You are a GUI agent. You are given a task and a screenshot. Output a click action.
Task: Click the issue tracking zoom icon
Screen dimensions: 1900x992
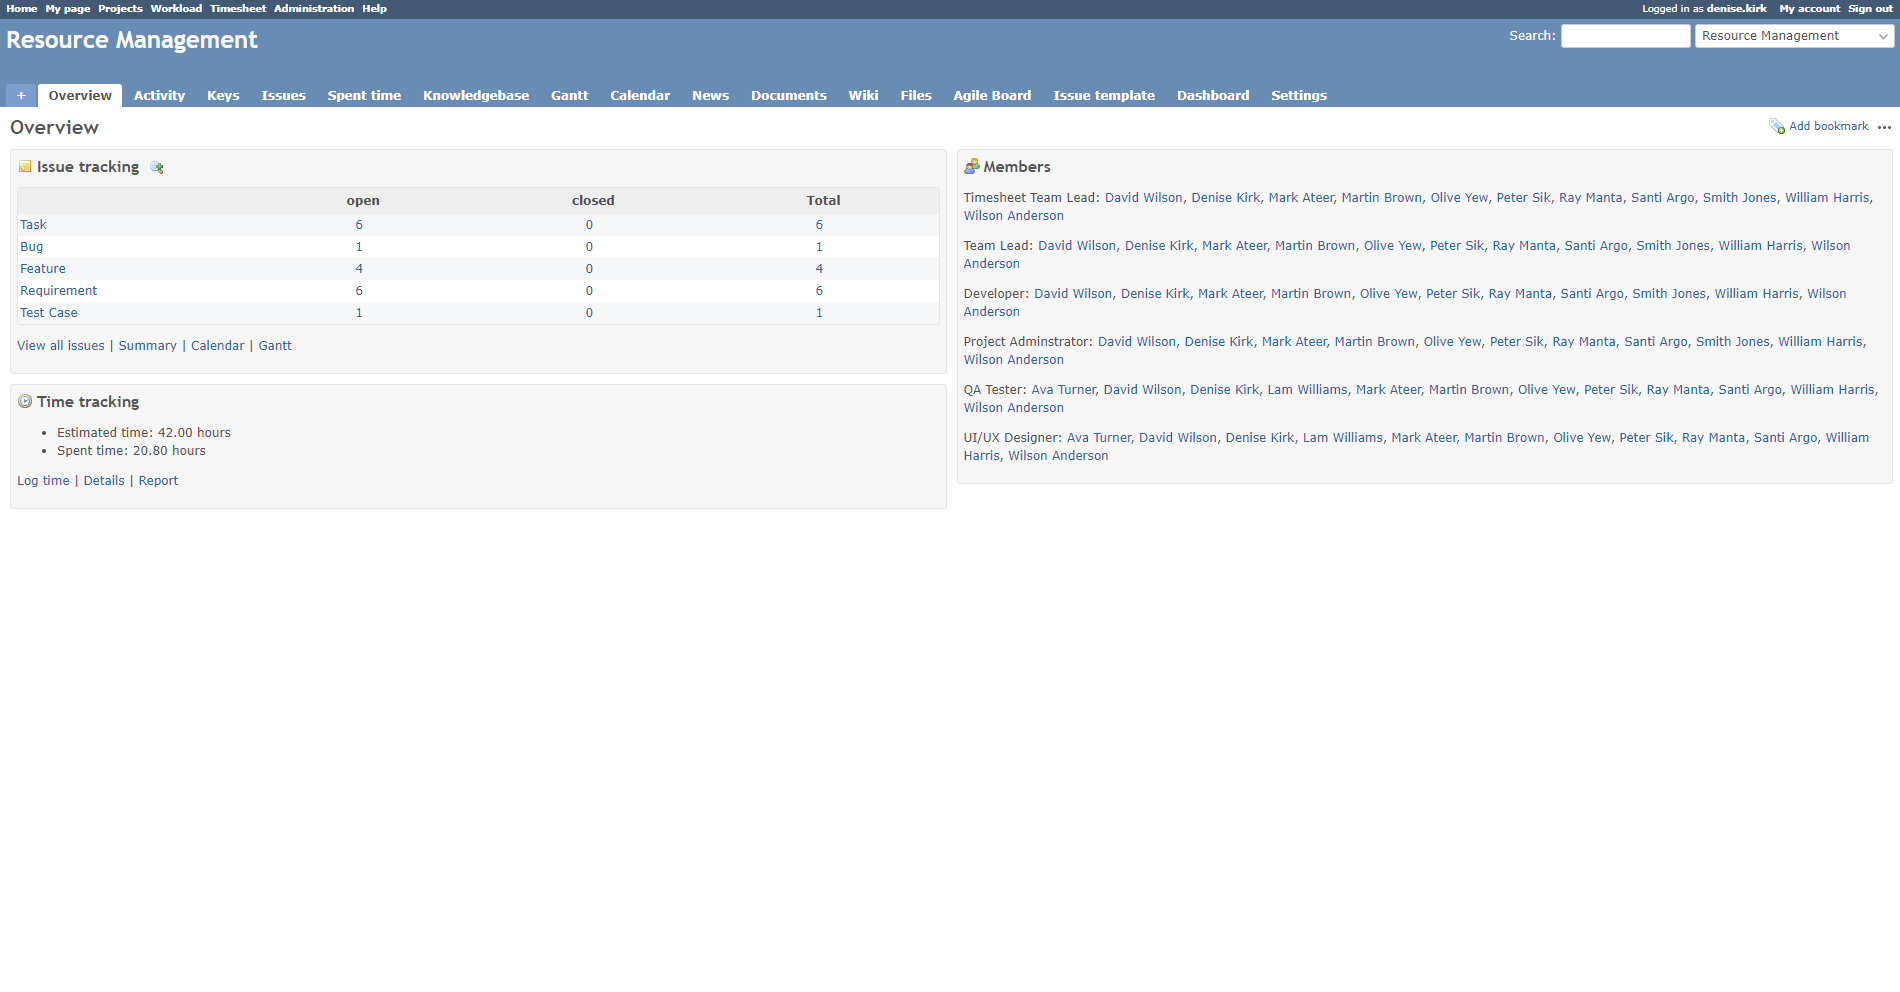pyautogui.click(x=157, y=168)
